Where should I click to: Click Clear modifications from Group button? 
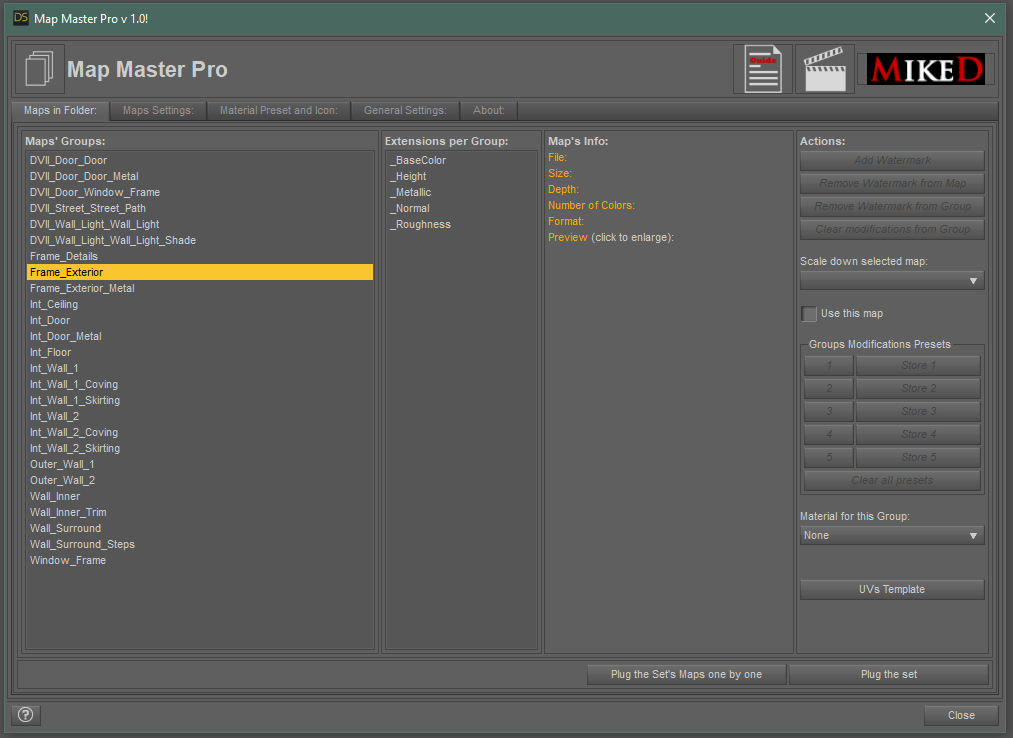[x=892, y=229]
